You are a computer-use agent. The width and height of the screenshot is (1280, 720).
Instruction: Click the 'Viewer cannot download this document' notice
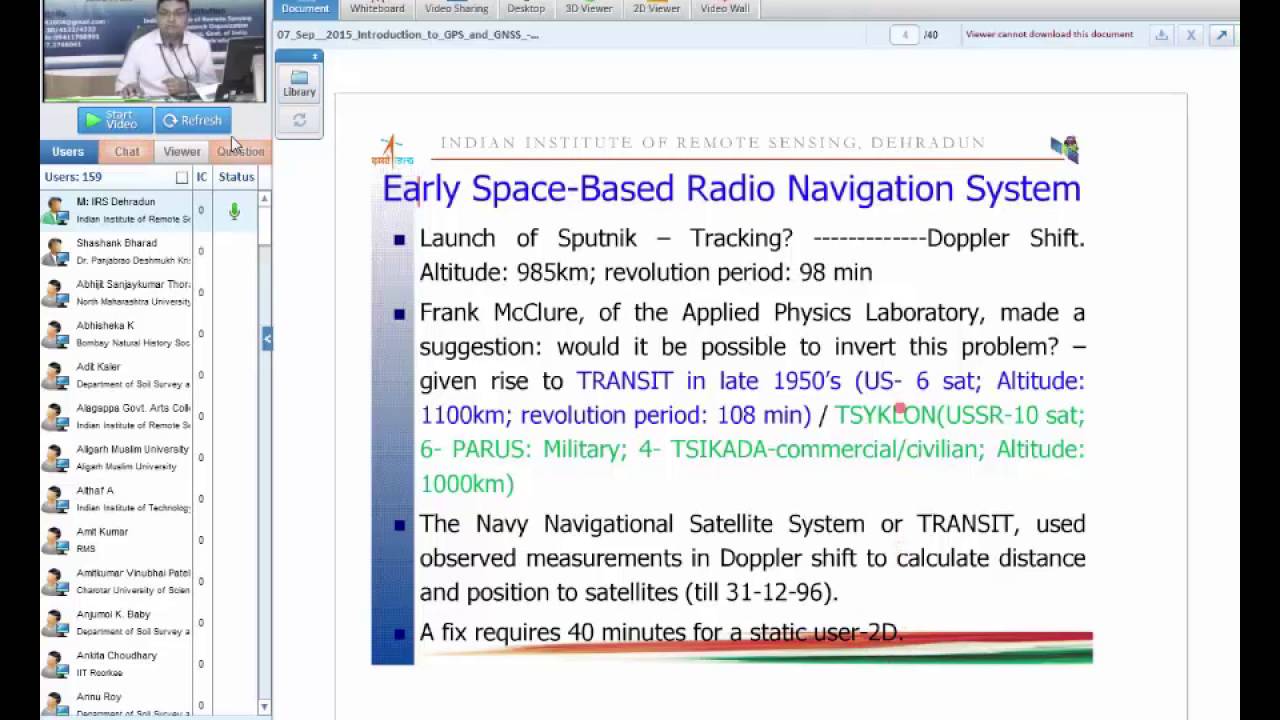tap(1049, 35)
